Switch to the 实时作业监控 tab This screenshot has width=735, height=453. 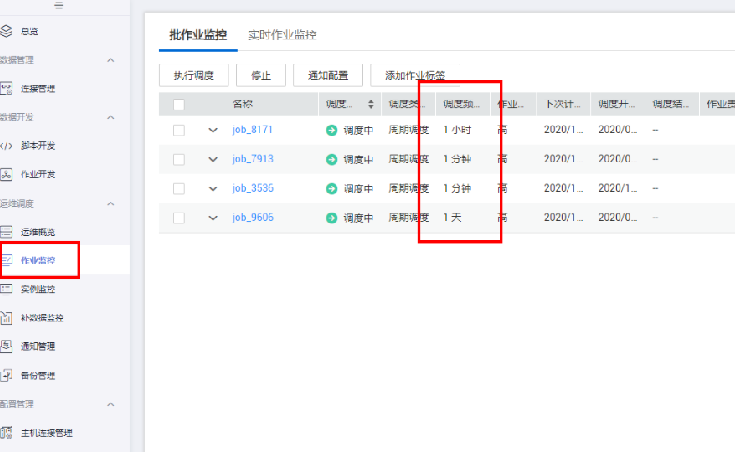point(282,35)
